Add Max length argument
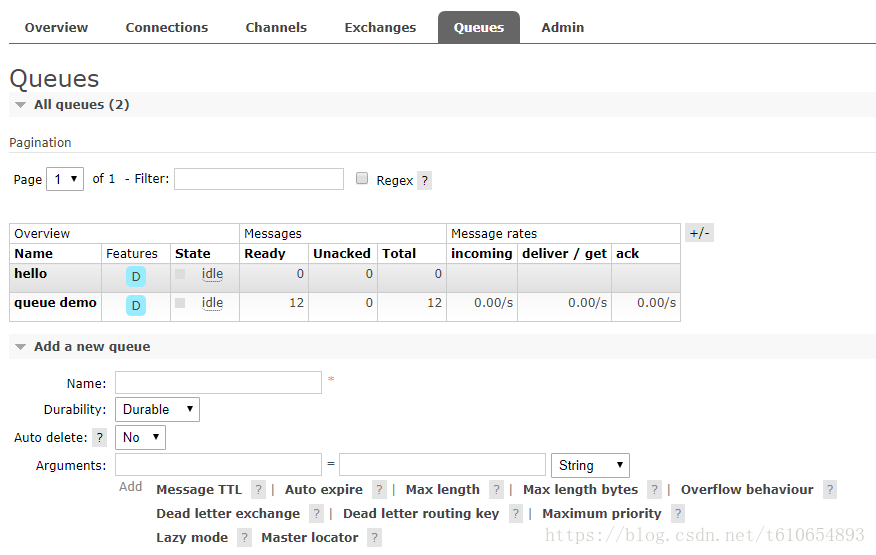This screenshot has width=876, height=555. click(x=442, y=490)
